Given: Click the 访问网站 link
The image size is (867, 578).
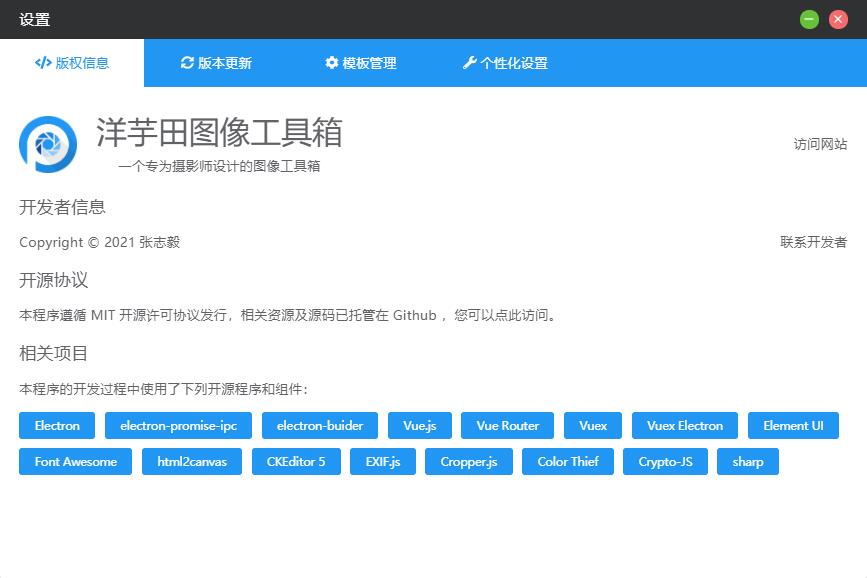Looking at the screenshot, I should (820, 144).
